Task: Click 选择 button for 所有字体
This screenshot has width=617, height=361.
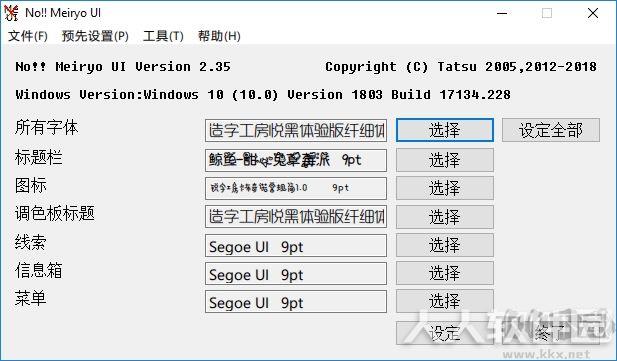Action: pyautogui.click(x=445, y=130)
